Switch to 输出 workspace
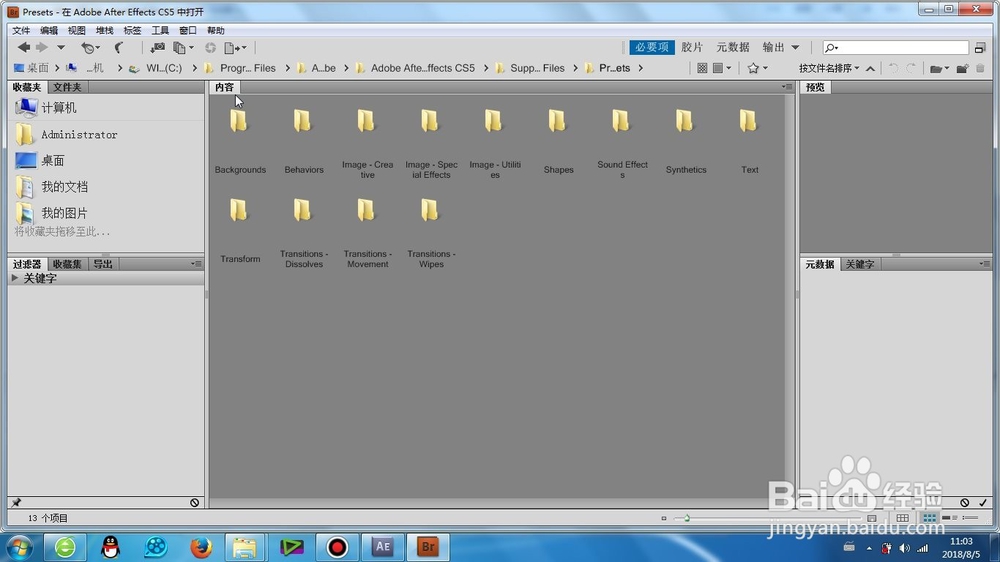 point(774,47)
